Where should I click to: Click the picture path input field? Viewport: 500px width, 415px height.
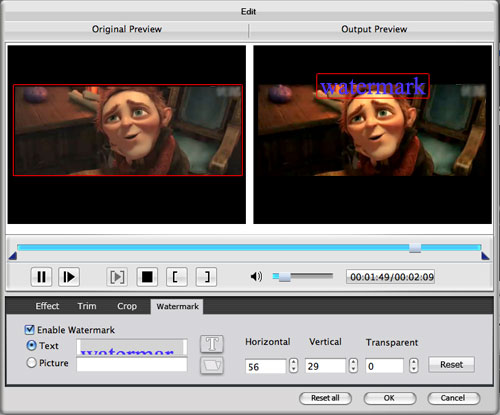coord(132,364)
